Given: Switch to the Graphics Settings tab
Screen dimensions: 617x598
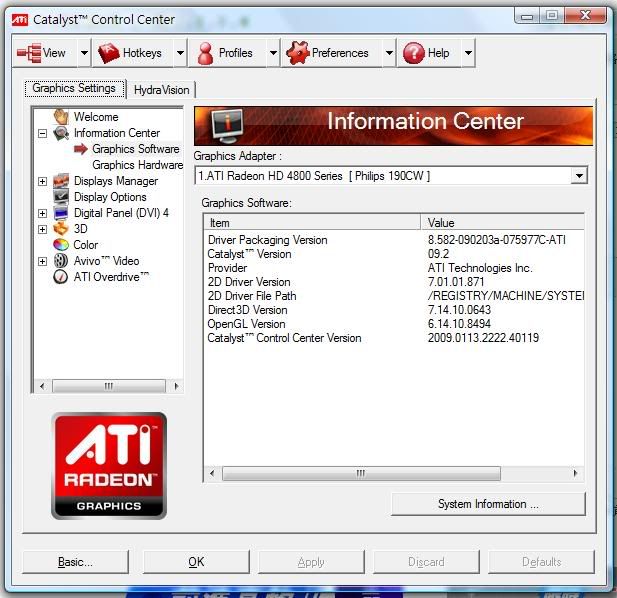Looking at the screenshot, I should click(x=75, y=89).
